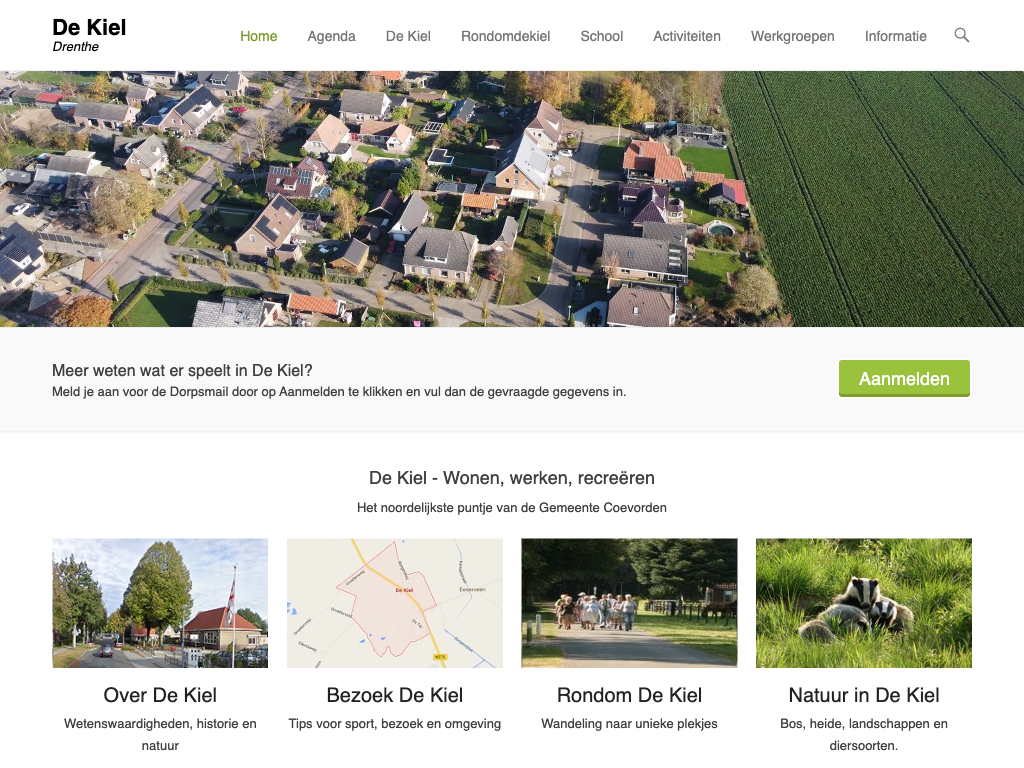The width and height of the screenshot is (1024, 768).
Task: Visit the Natuur in De Kiel heading
Action: 863,695
